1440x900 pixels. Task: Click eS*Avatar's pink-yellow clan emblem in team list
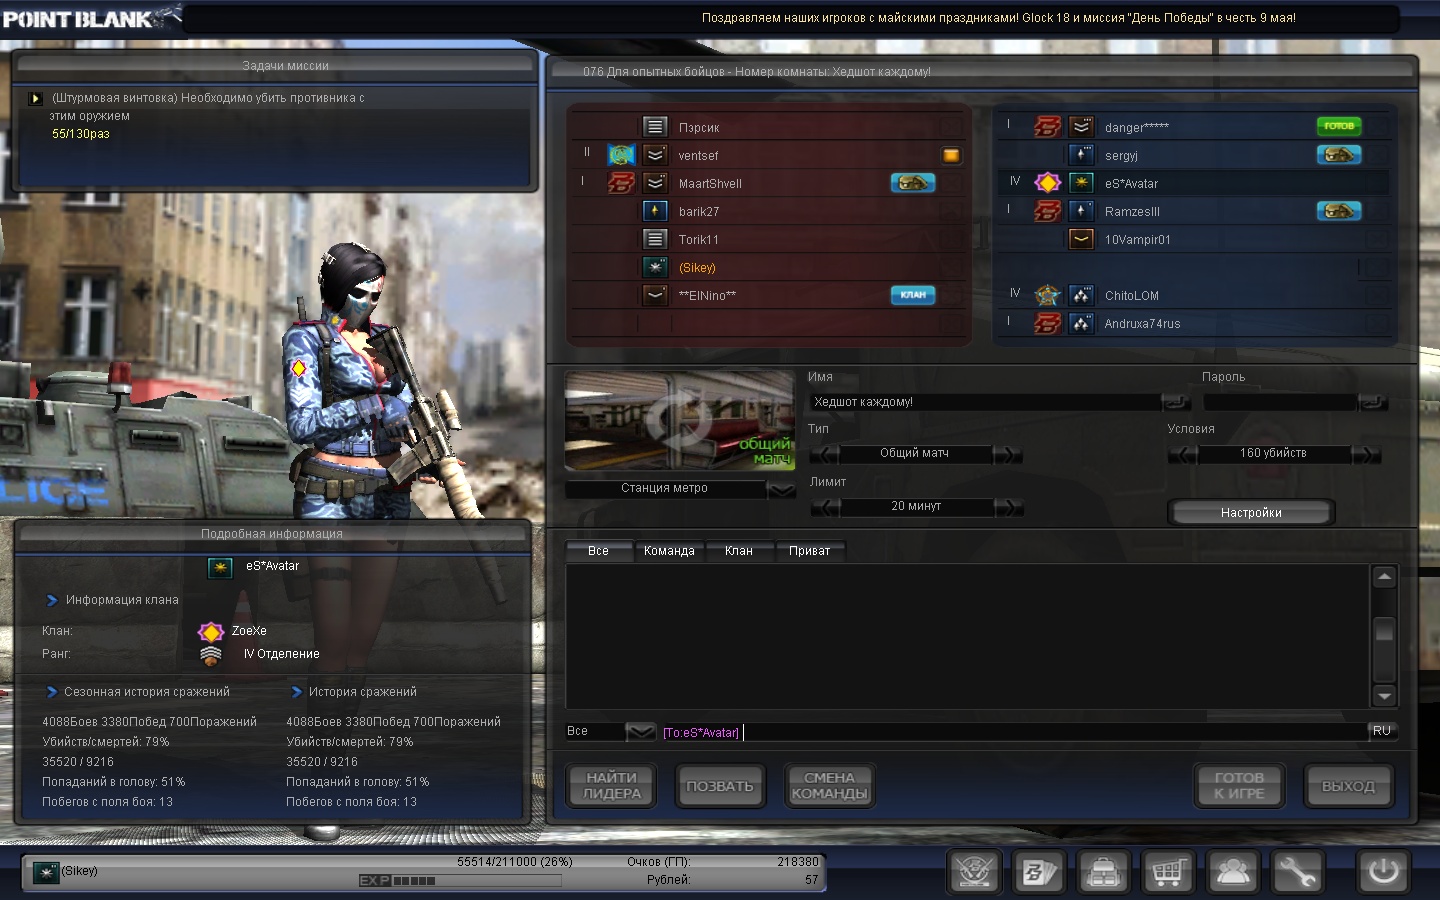1047,183
